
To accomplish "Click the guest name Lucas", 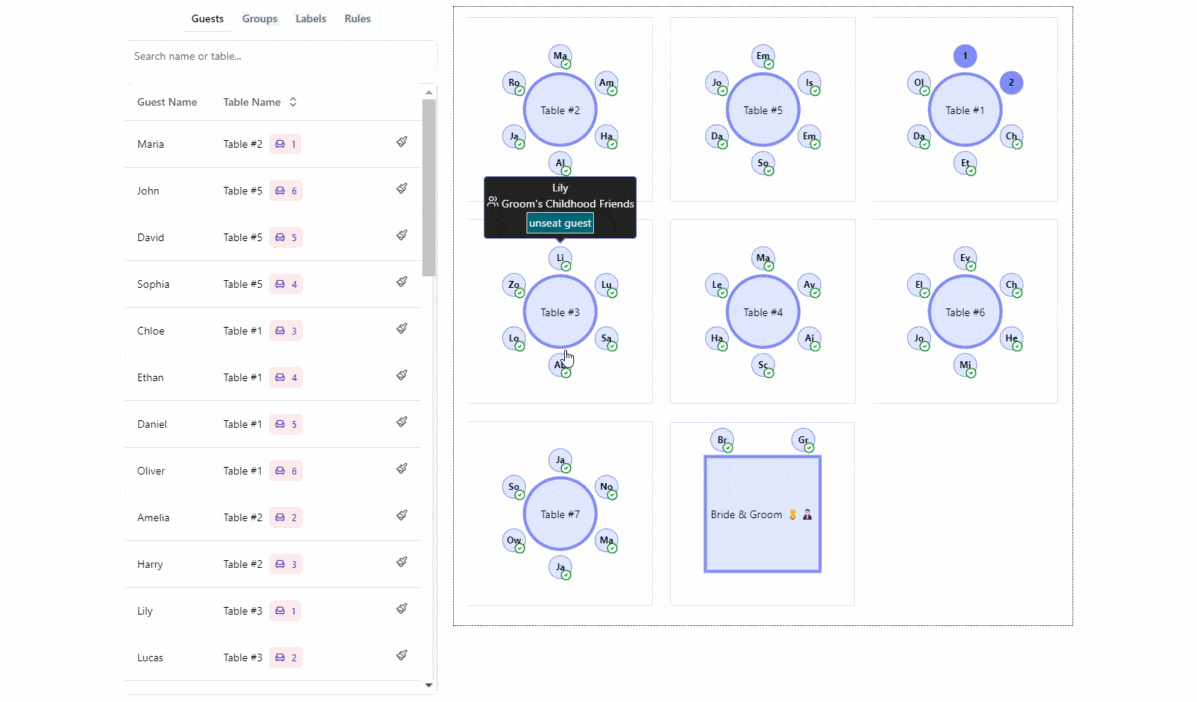I will click(x=150, y=658).
